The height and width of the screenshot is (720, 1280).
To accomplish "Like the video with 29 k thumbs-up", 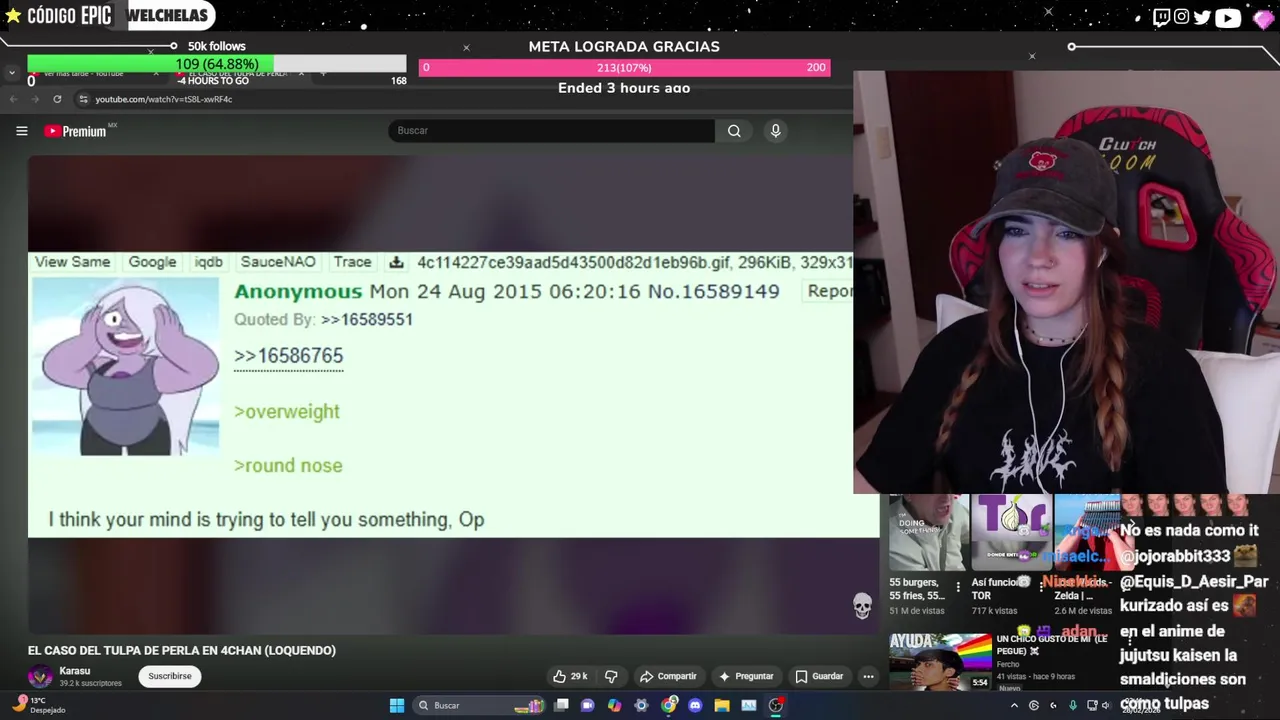I will [570, 676].
